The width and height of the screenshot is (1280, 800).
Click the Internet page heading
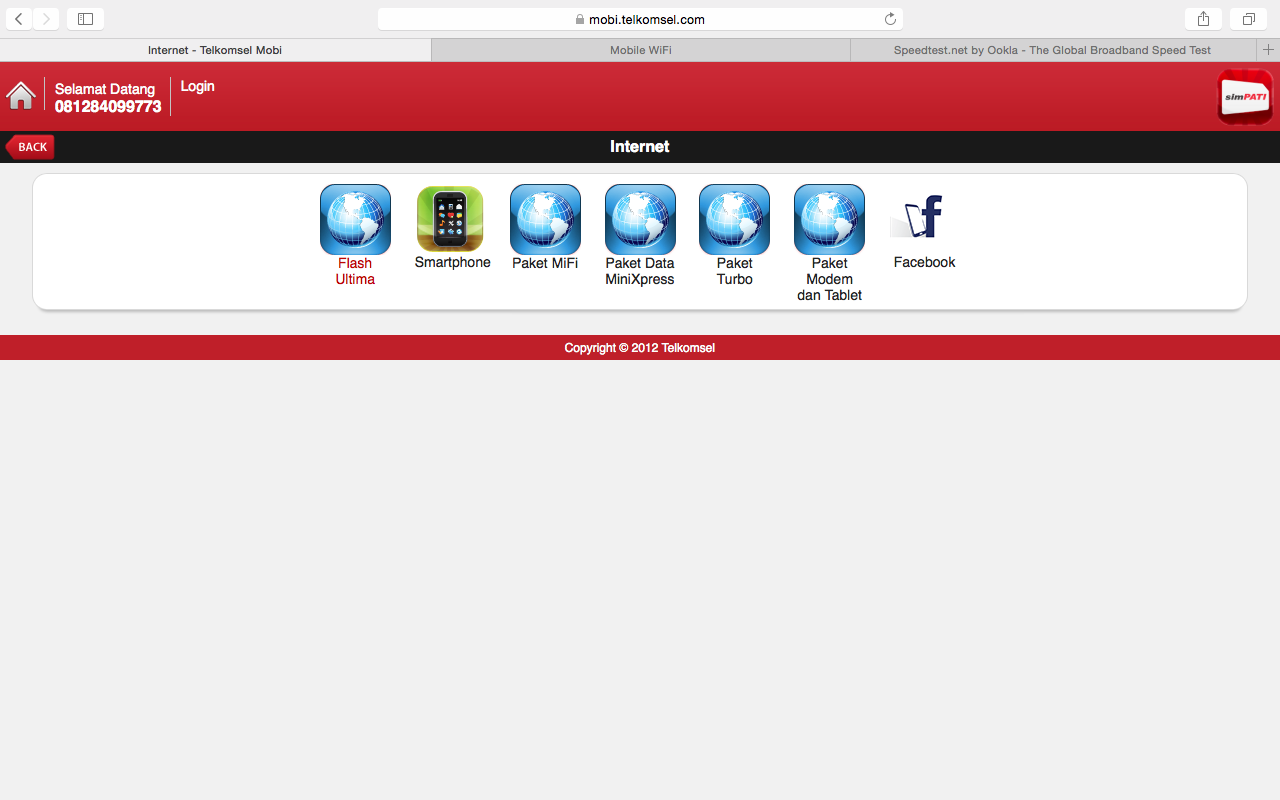(x=640, y=147)
